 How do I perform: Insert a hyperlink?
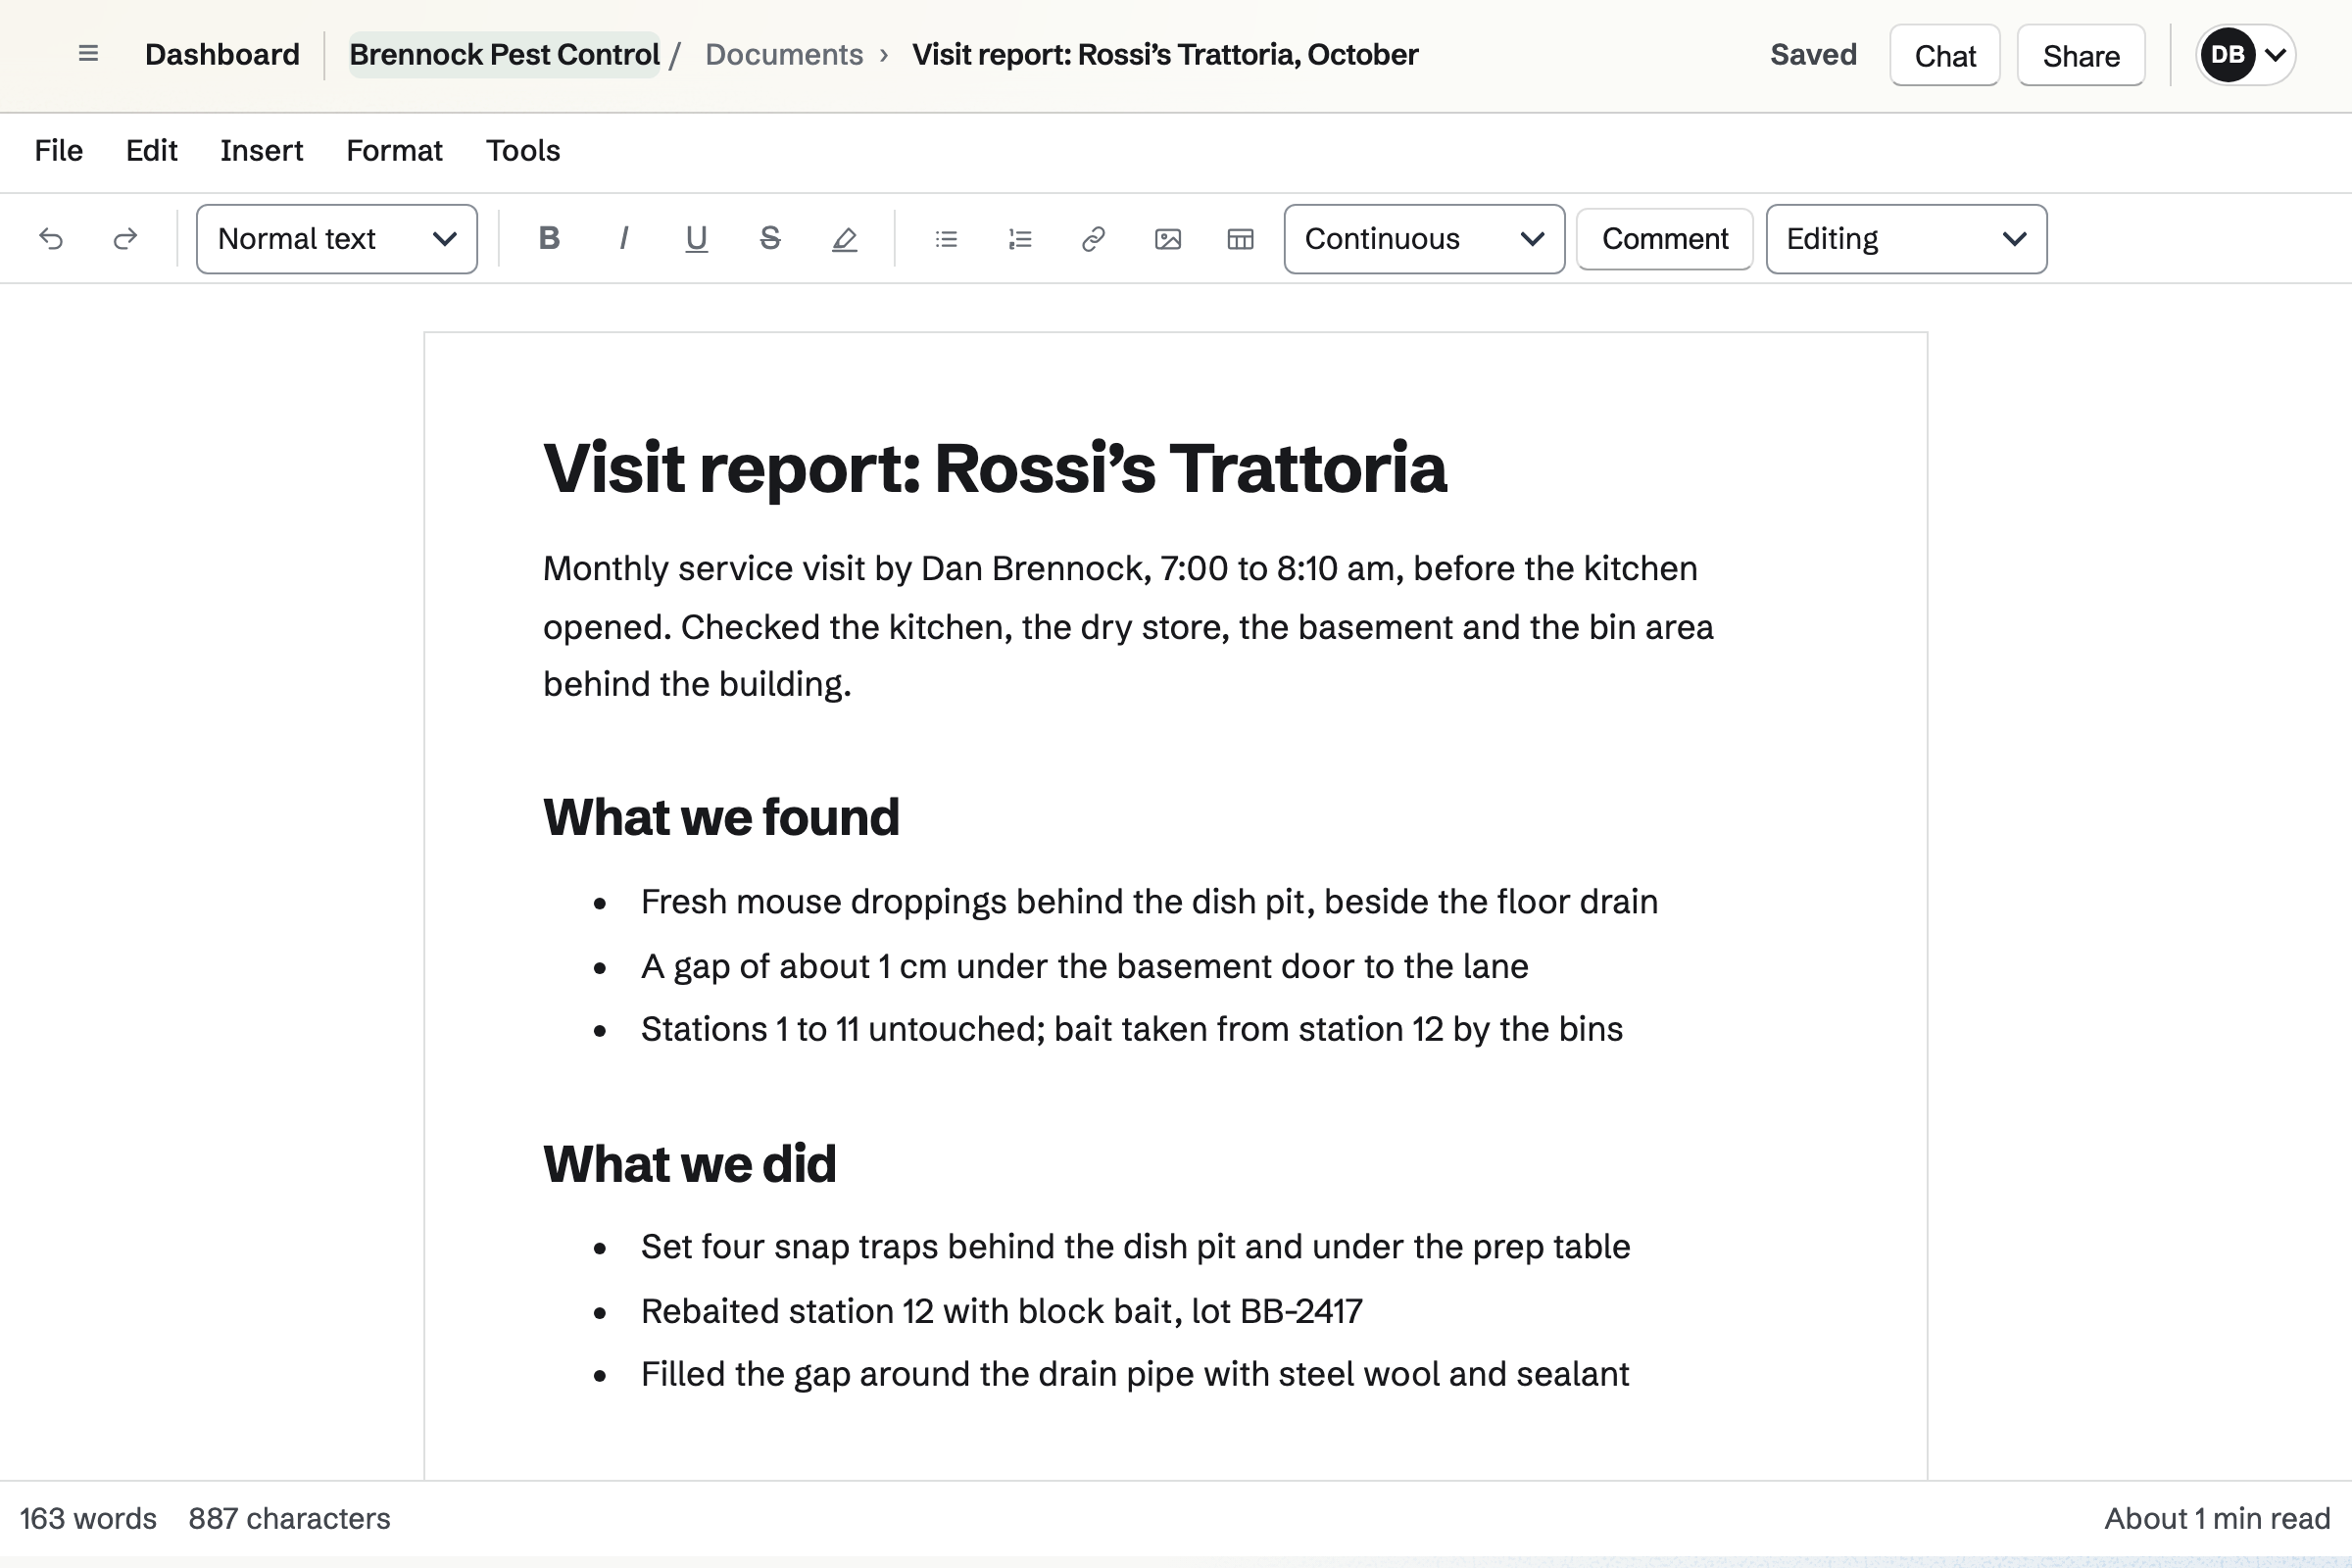[1094, 239]
